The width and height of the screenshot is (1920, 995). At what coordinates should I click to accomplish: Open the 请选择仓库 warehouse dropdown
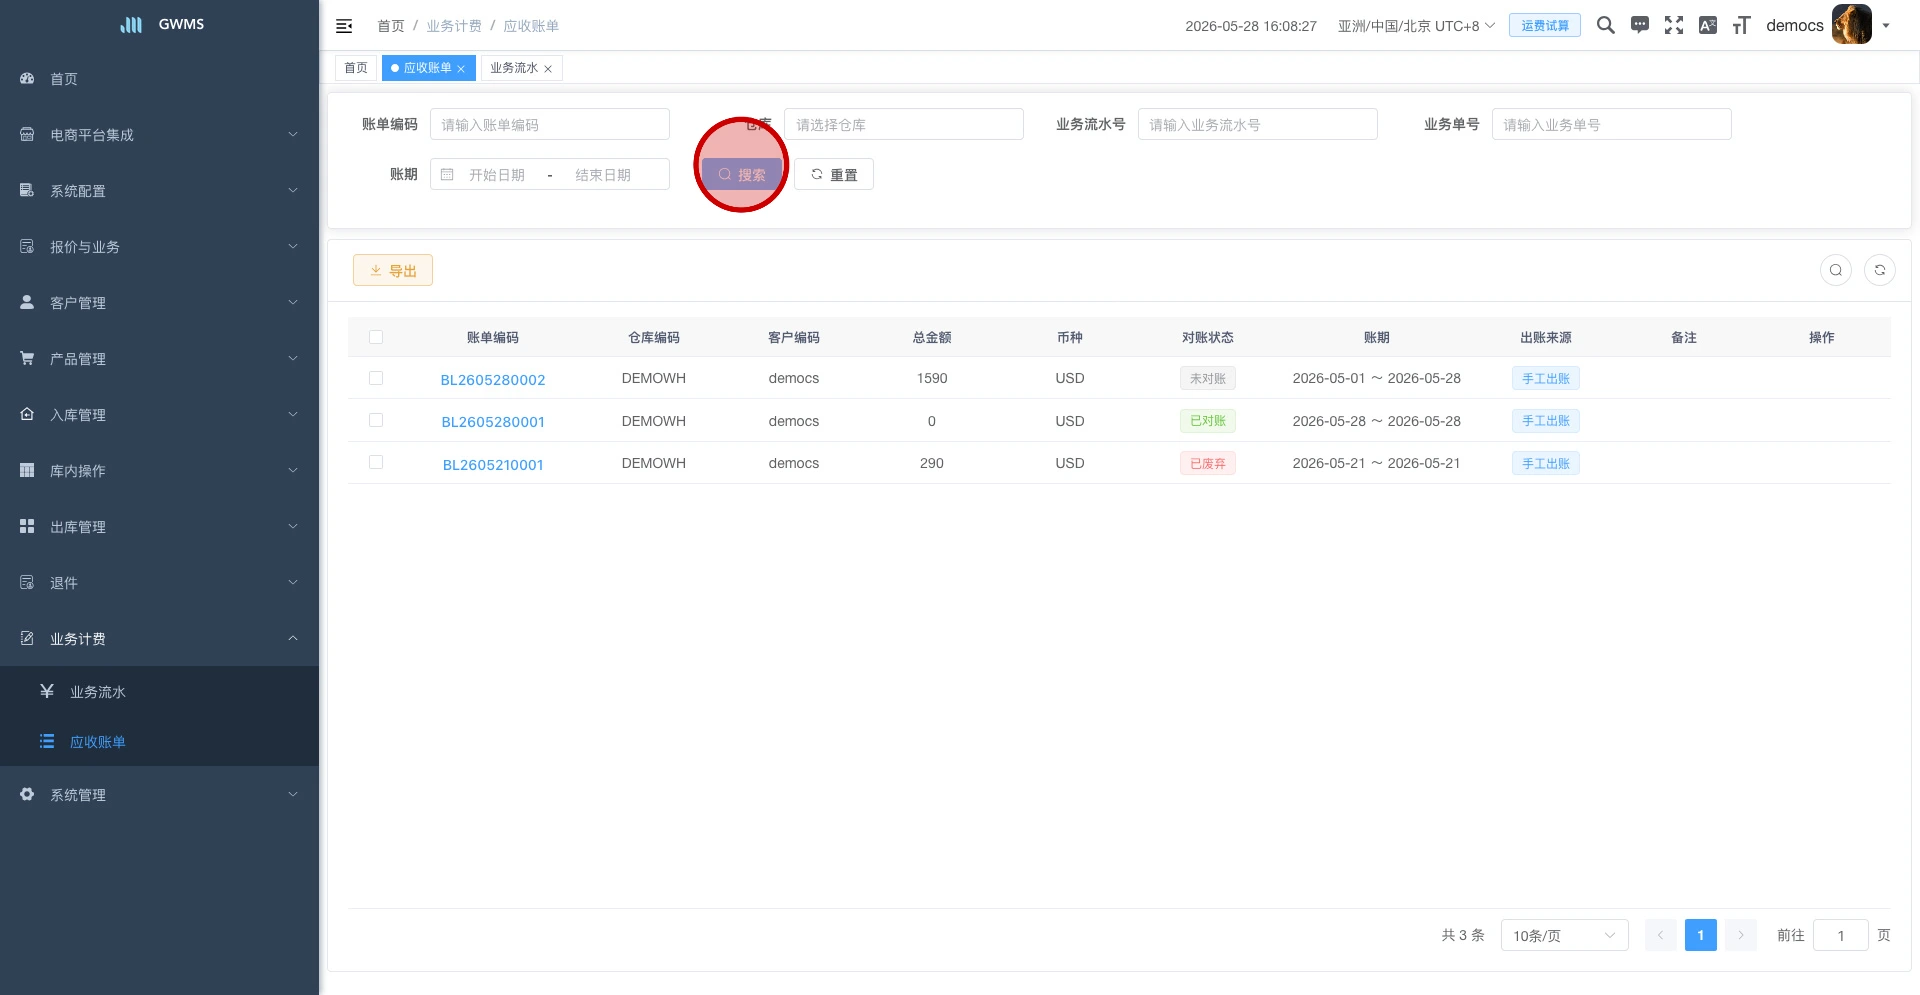click(x=904, y=125)
